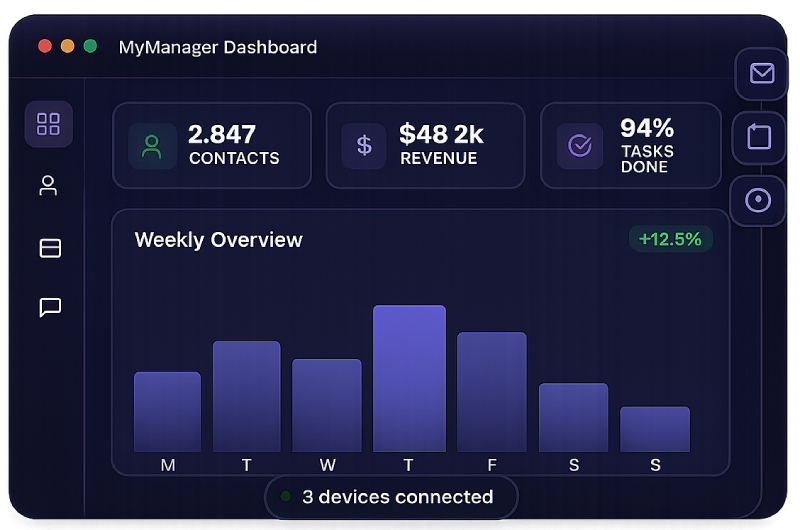Open the mail envelope floating button
This screenshot has width=800, height=530.
(762, 73)
